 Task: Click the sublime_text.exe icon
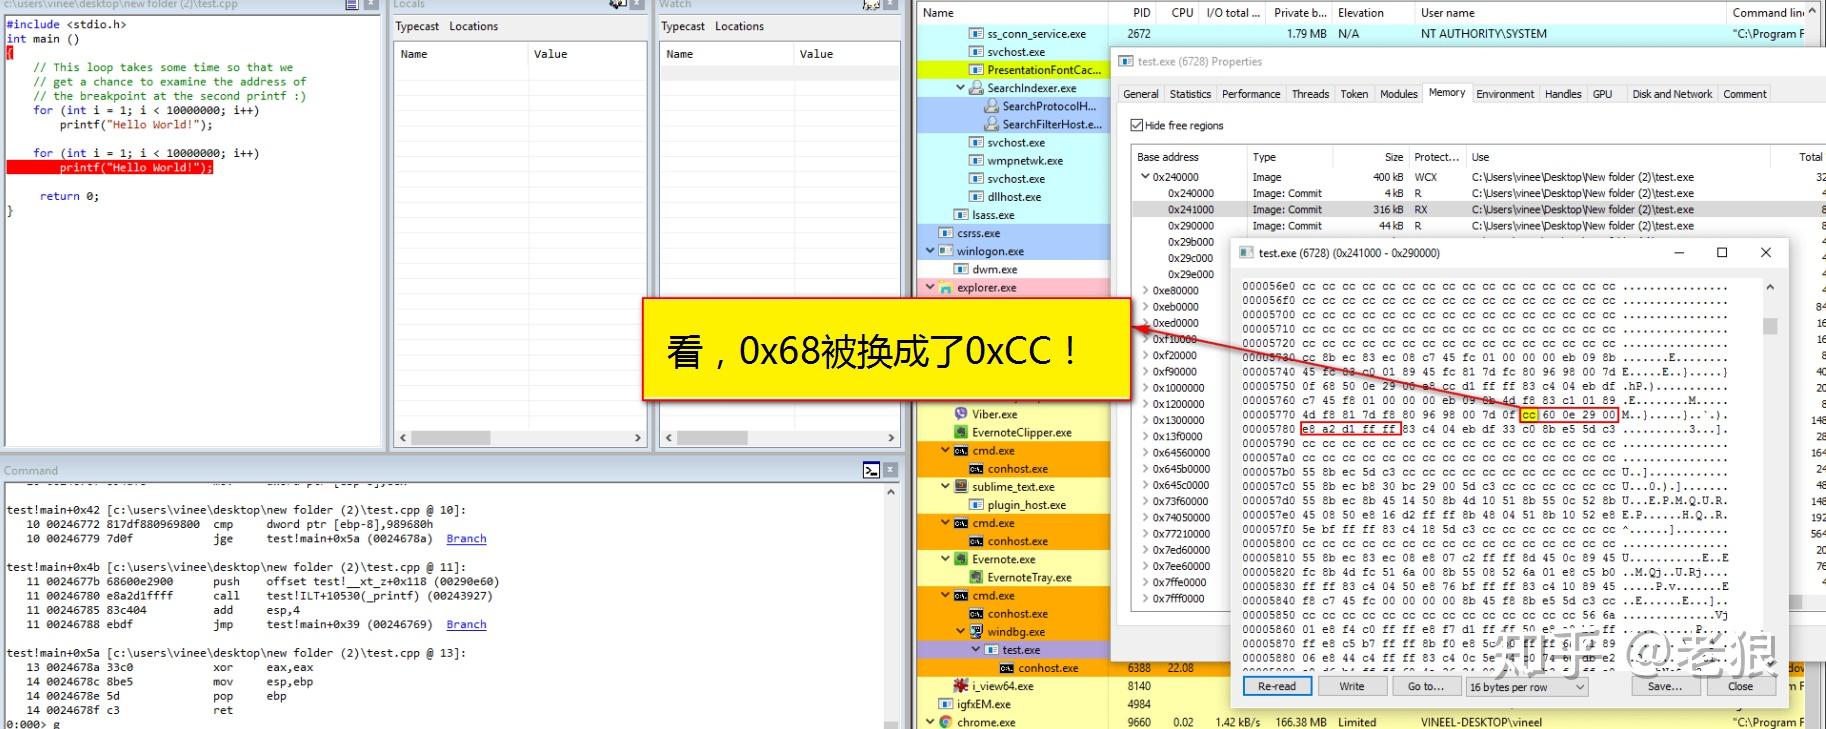point(961,487)
